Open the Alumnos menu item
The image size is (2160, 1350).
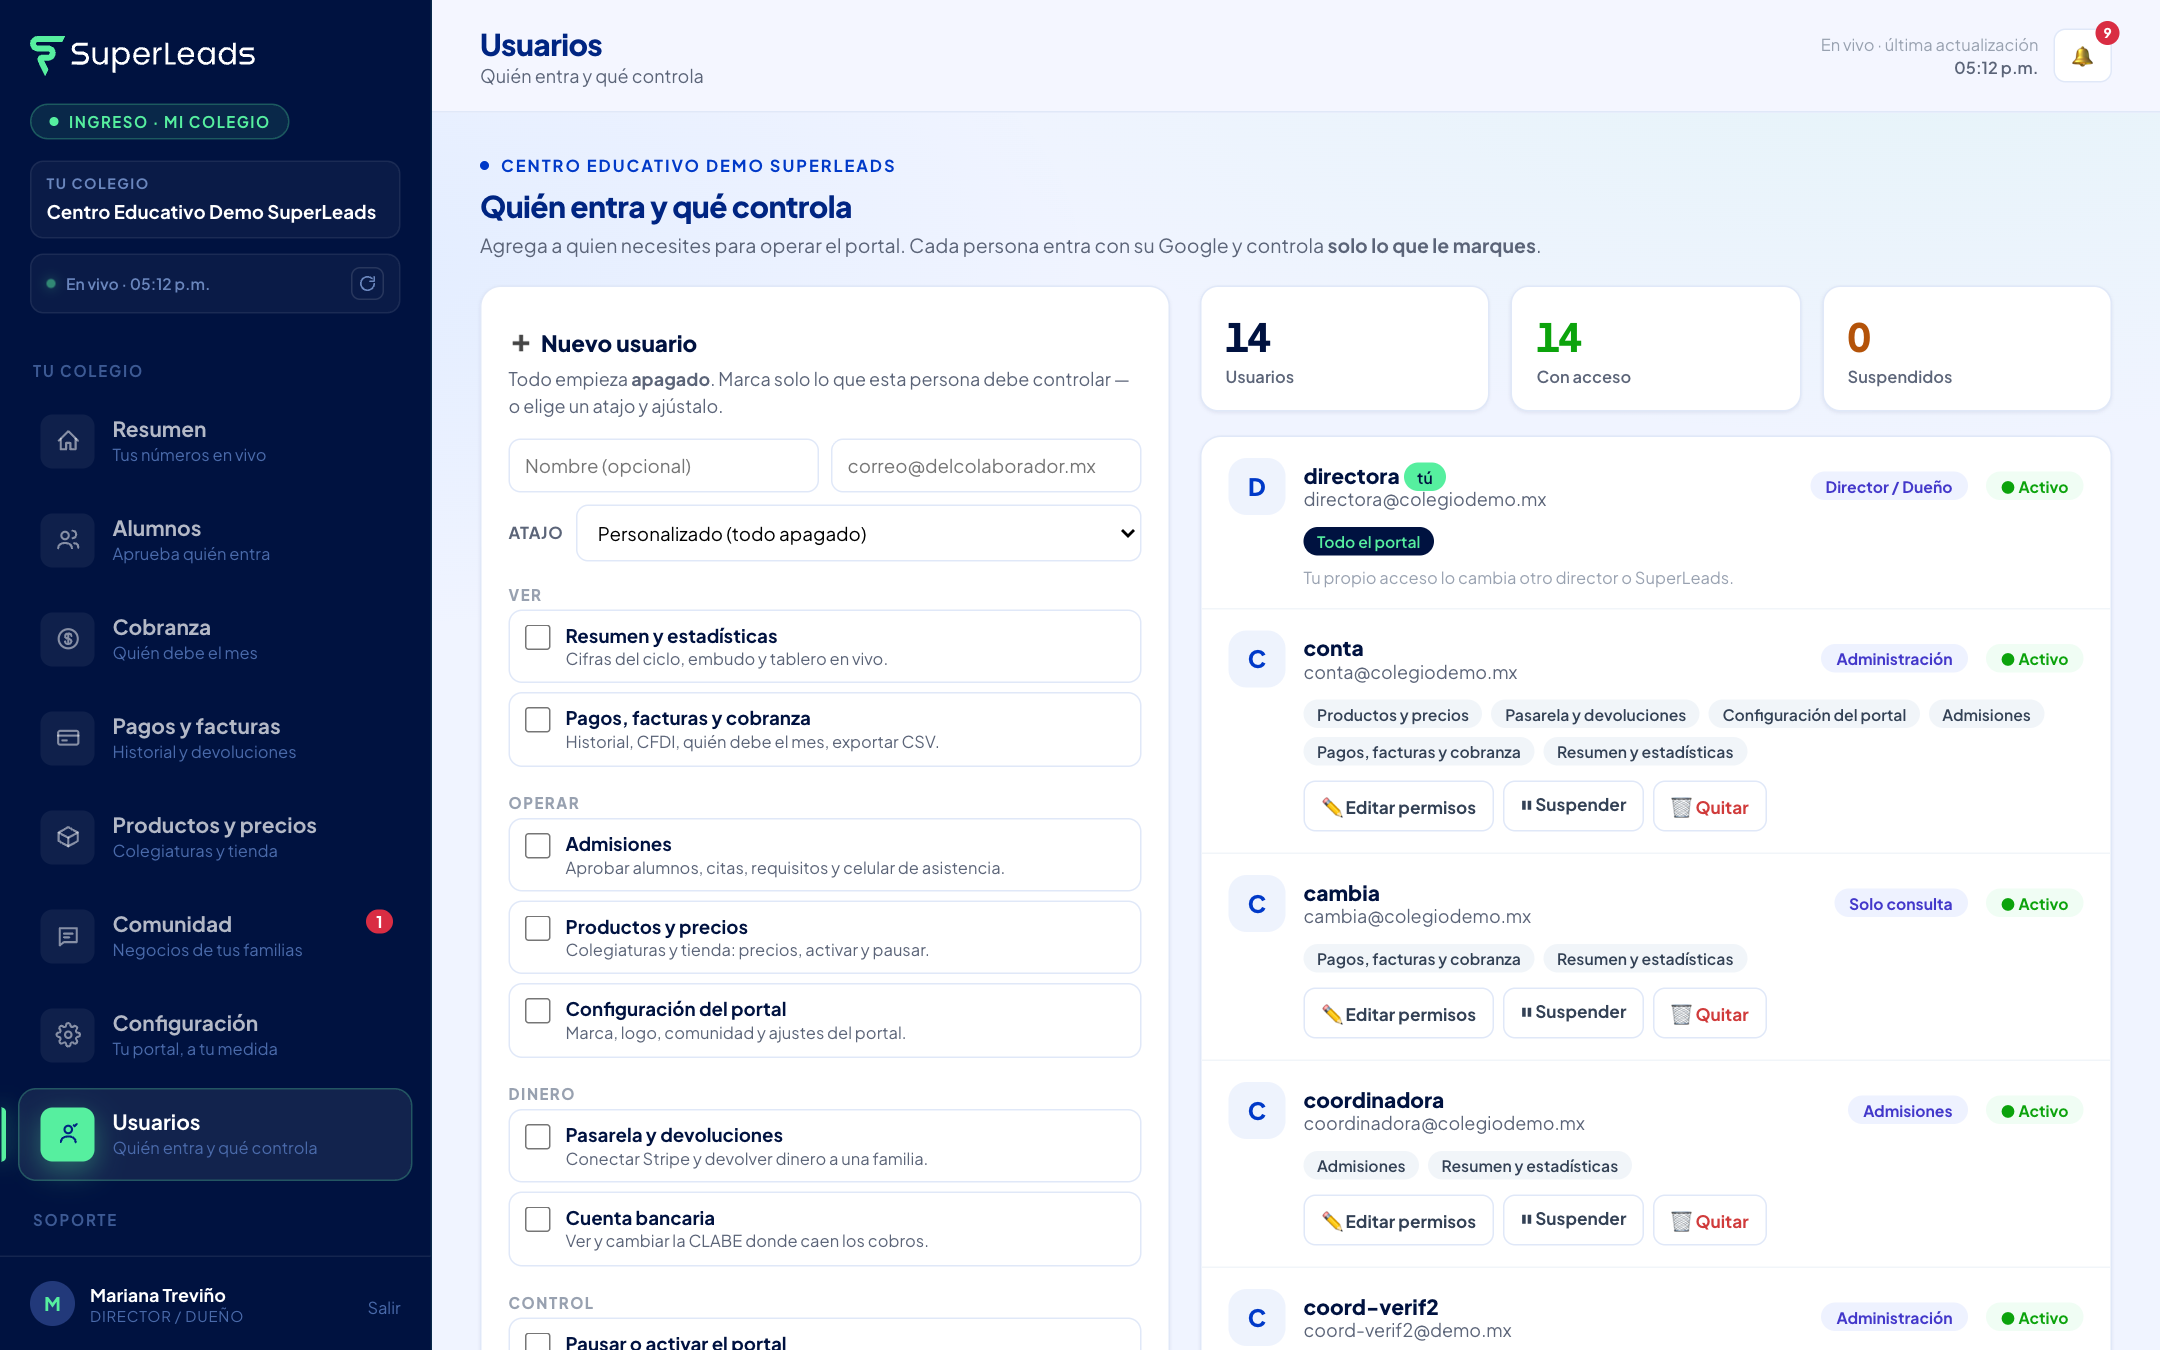(x=215, y=540)
